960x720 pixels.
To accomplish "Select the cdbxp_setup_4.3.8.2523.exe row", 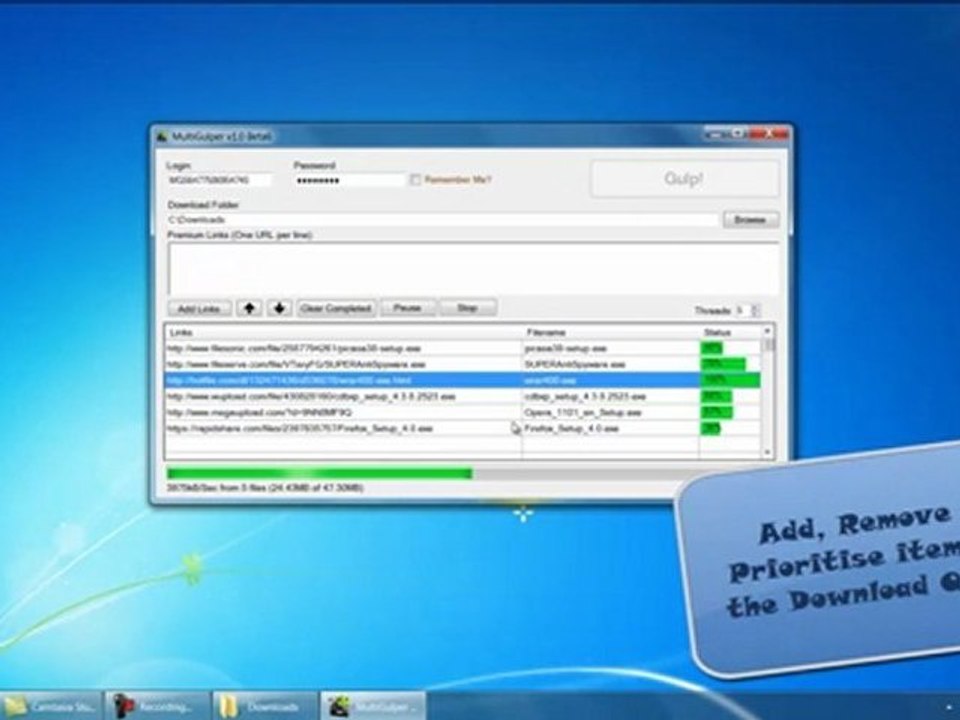I will [463, 397].
